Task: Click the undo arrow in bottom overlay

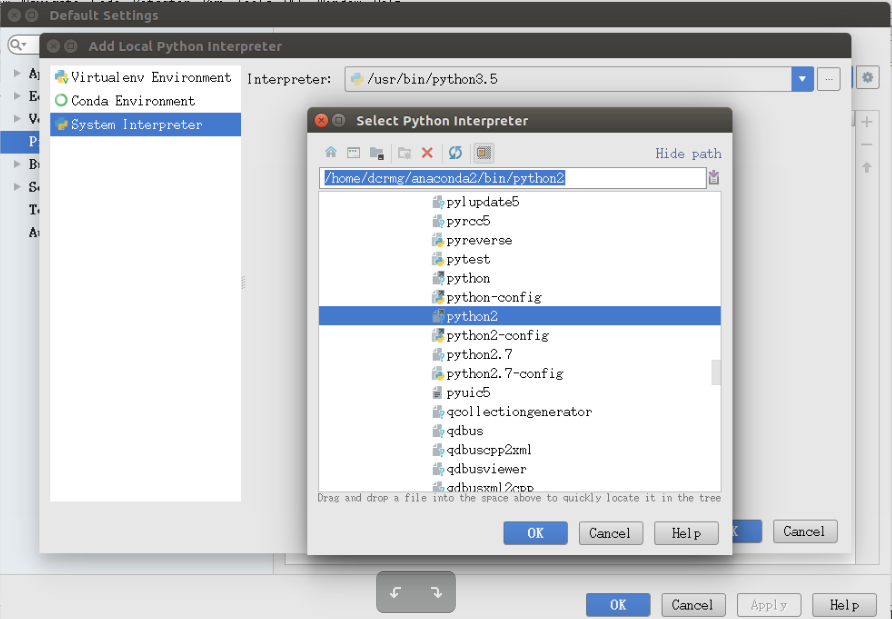Action: point(395,593)
